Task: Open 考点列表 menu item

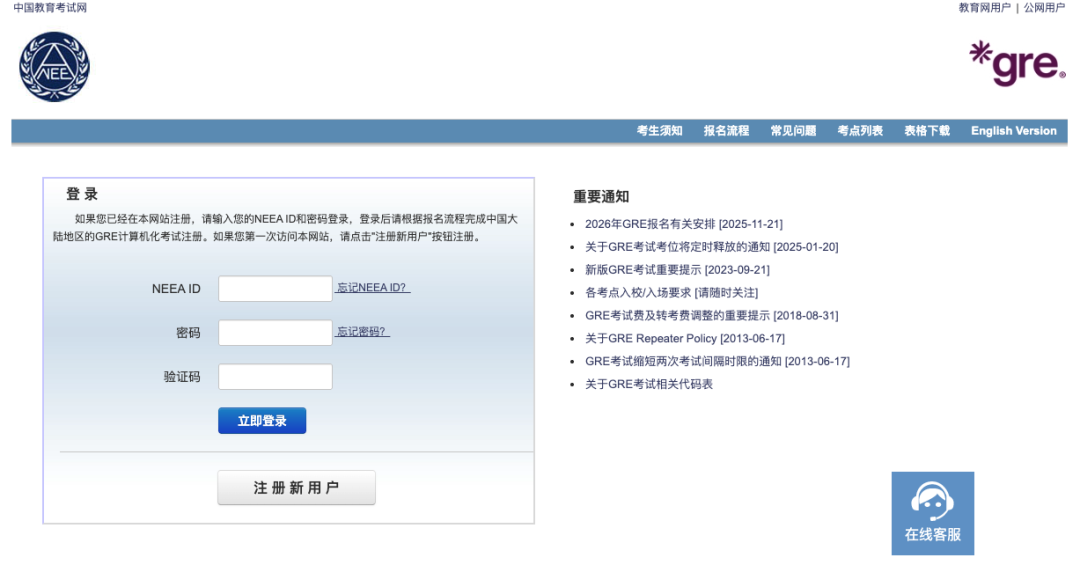Action: point(860,131)
